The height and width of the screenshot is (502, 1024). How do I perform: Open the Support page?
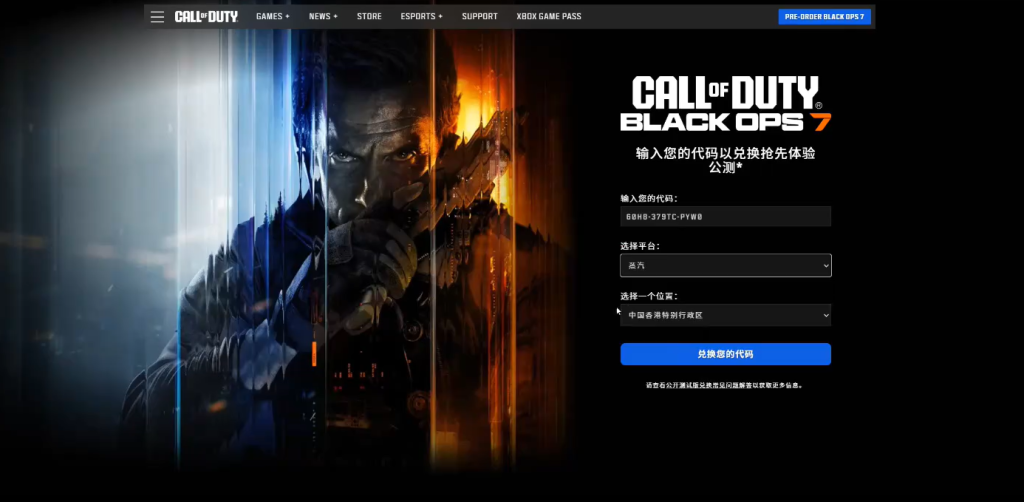(x=479, y=17)
